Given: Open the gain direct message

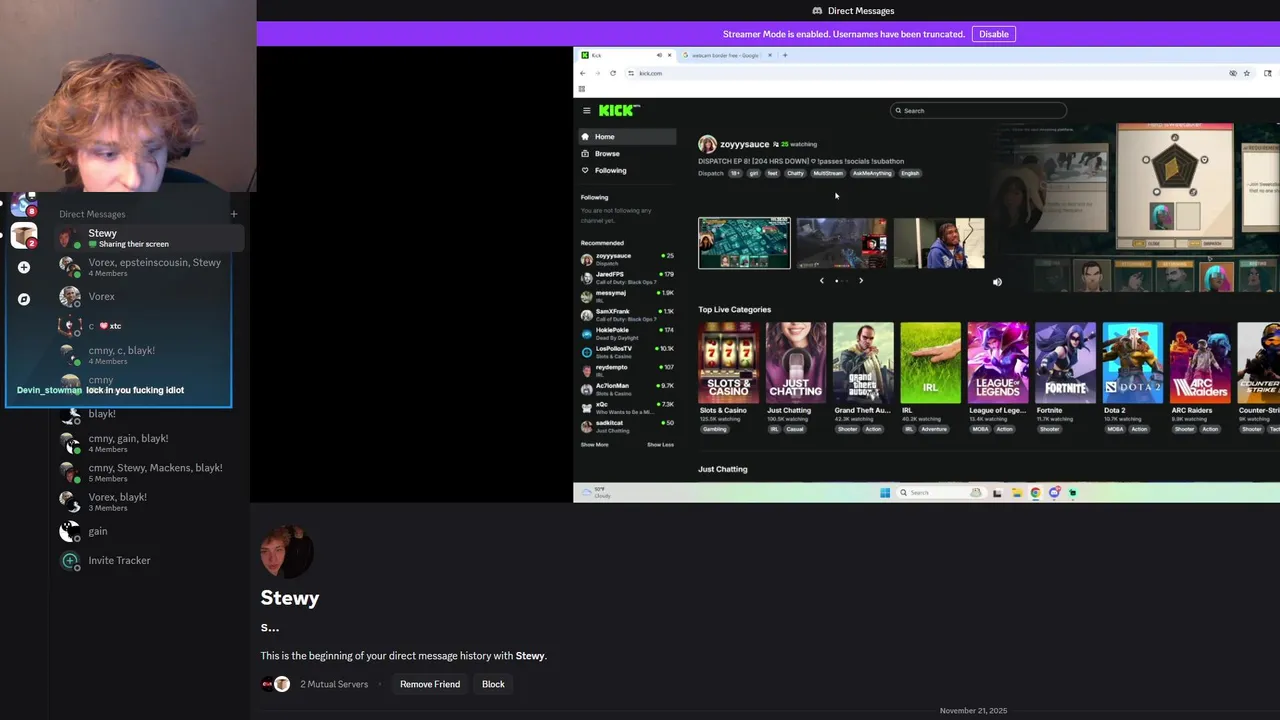Looking at the screenshot, I should 150,531.
